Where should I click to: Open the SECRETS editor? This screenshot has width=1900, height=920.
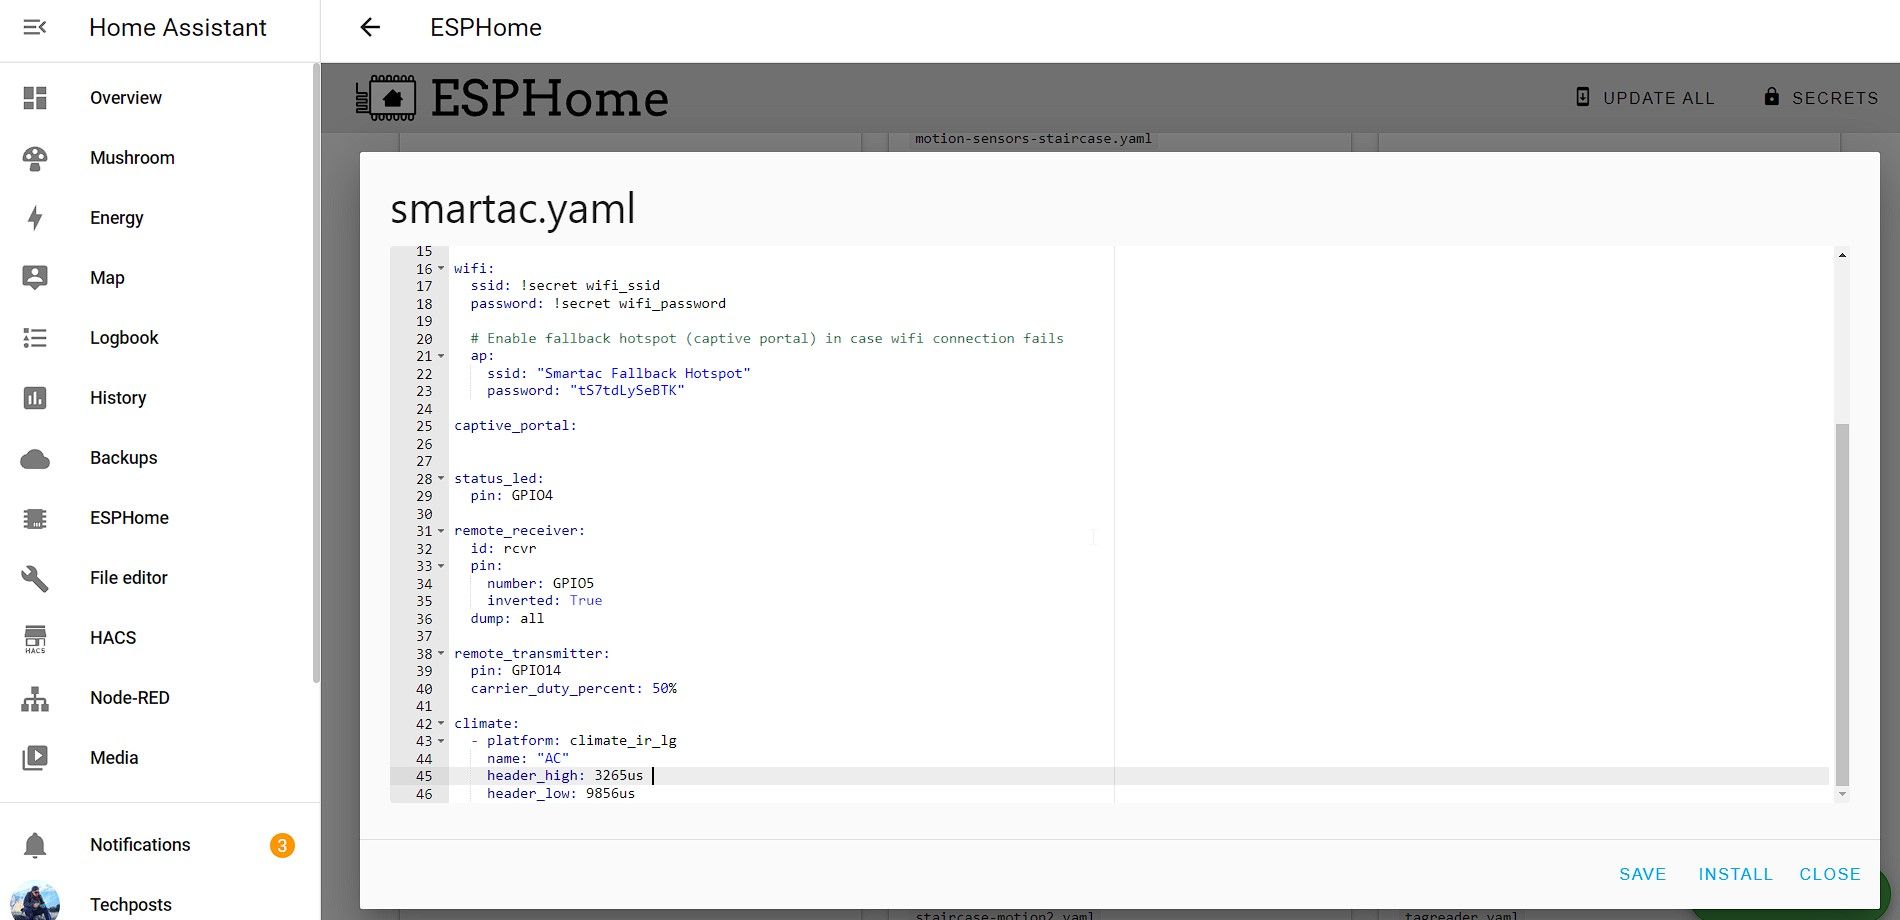tap(1821, 98)
